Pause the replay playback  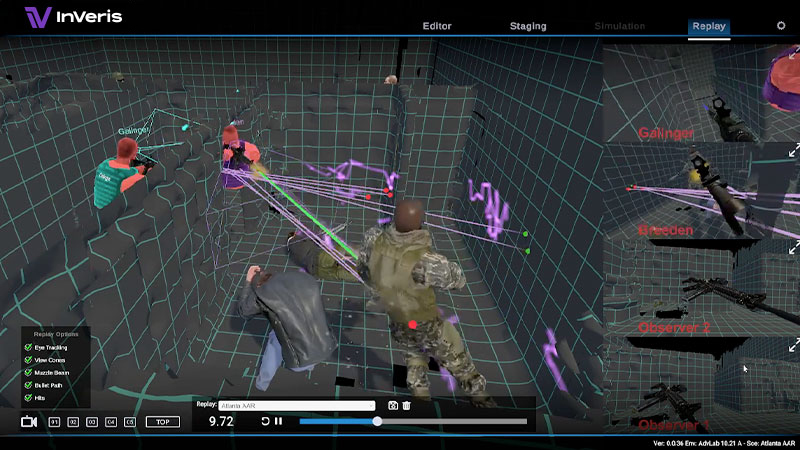pyautogui.click(x=278, y=422)
